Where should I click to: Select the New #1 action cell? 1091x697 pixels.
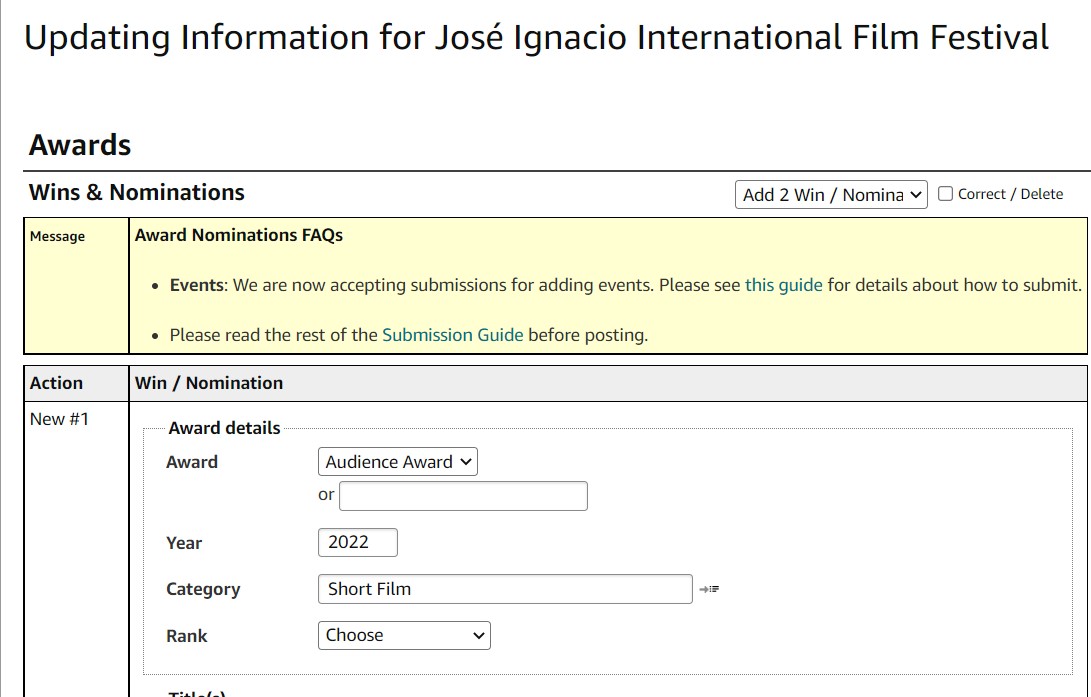pyautogui.click(x=59, y=419)
